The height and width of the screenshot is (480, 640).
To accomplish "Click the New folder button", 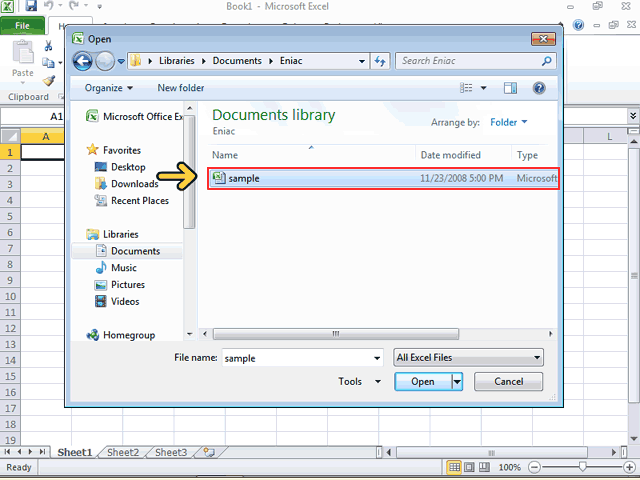I will (181, 88).
